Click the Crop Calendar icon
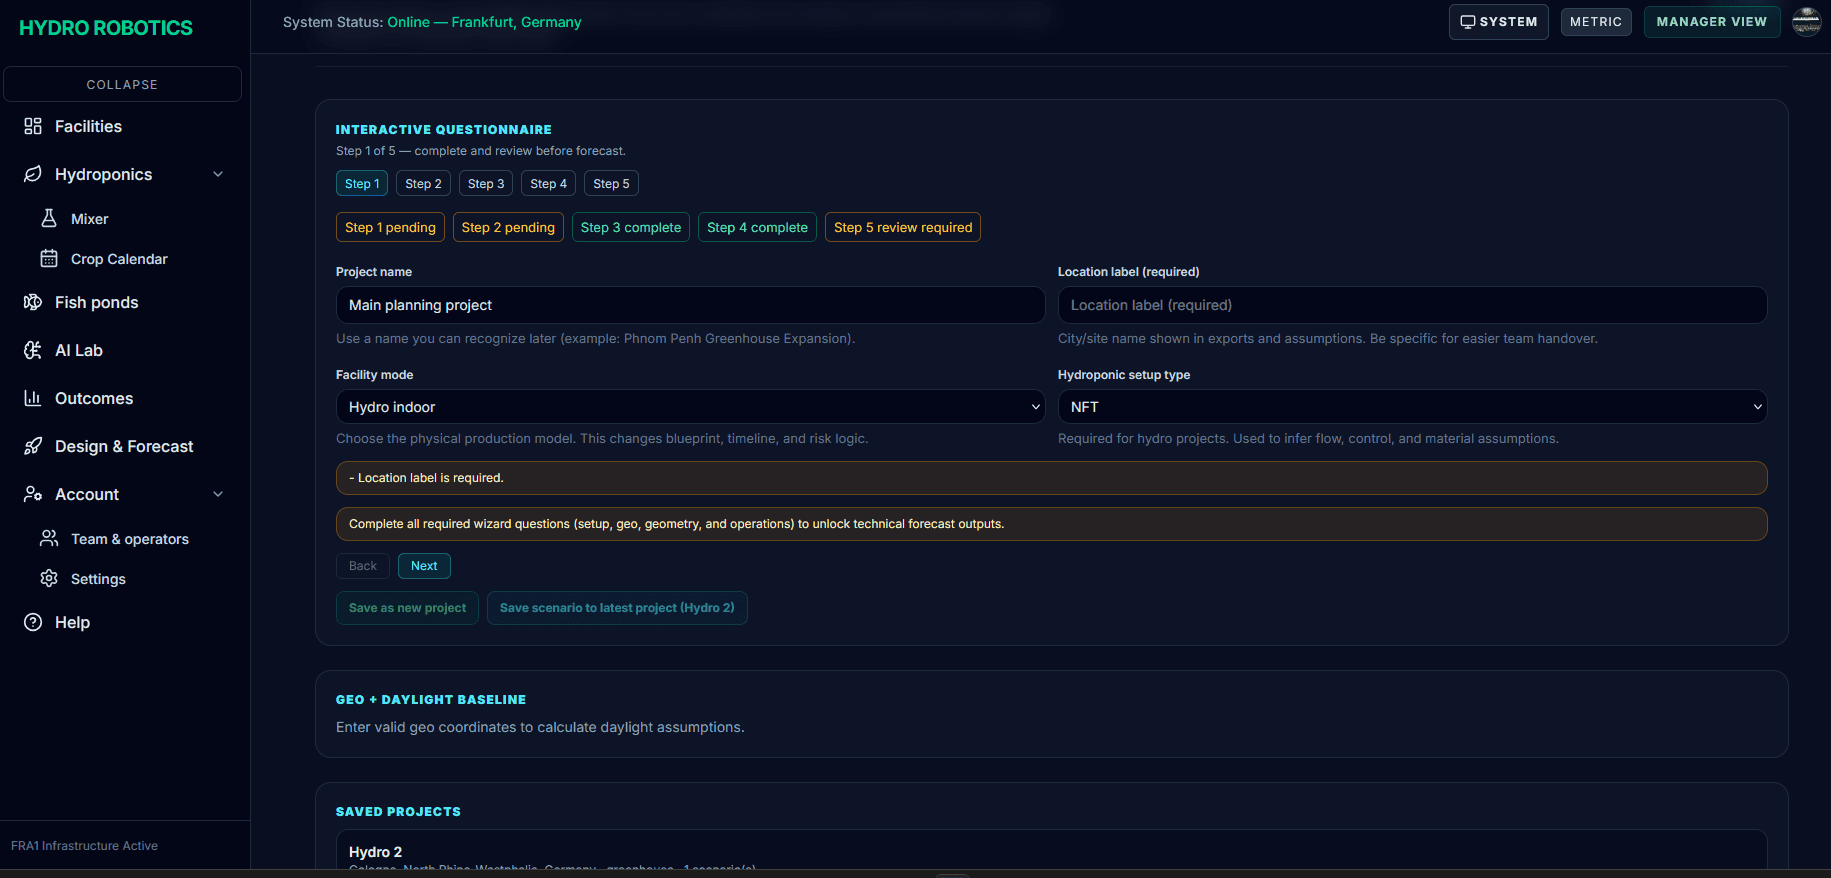This screenshot has width=1831, height=878. (x=49, y=258)
